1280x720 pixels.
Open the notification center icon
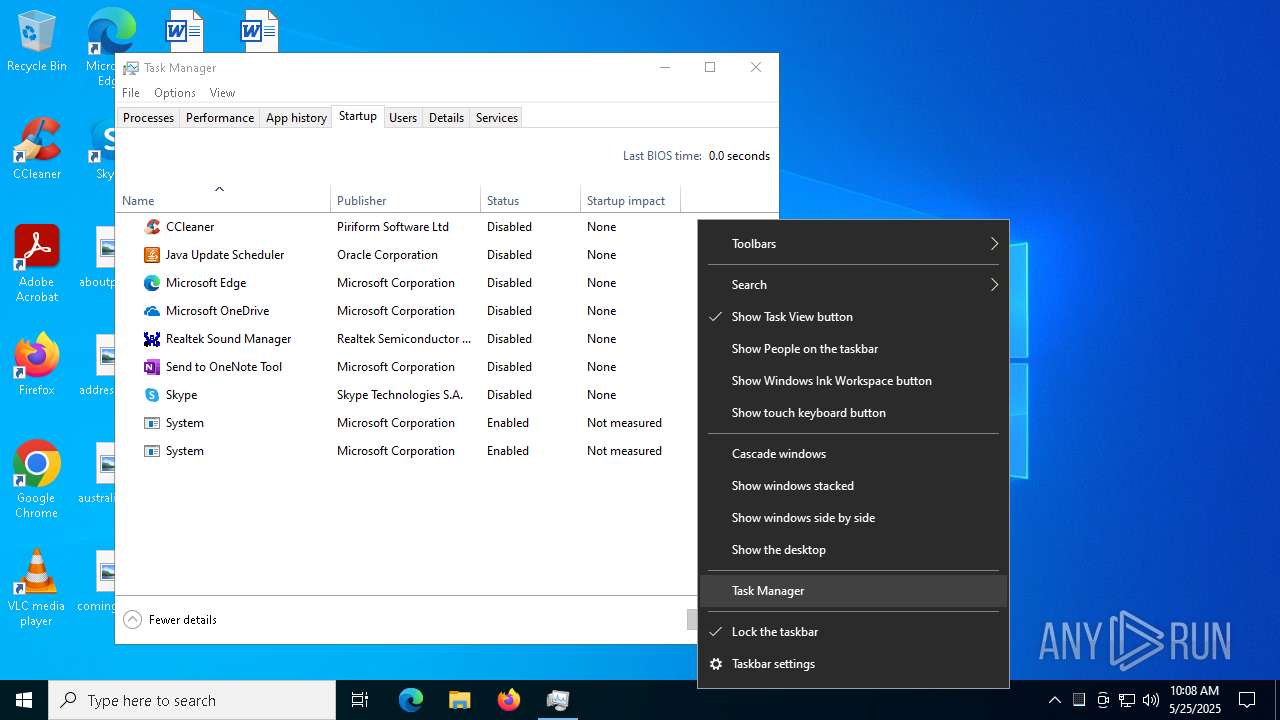click(x=1247, y=700)
